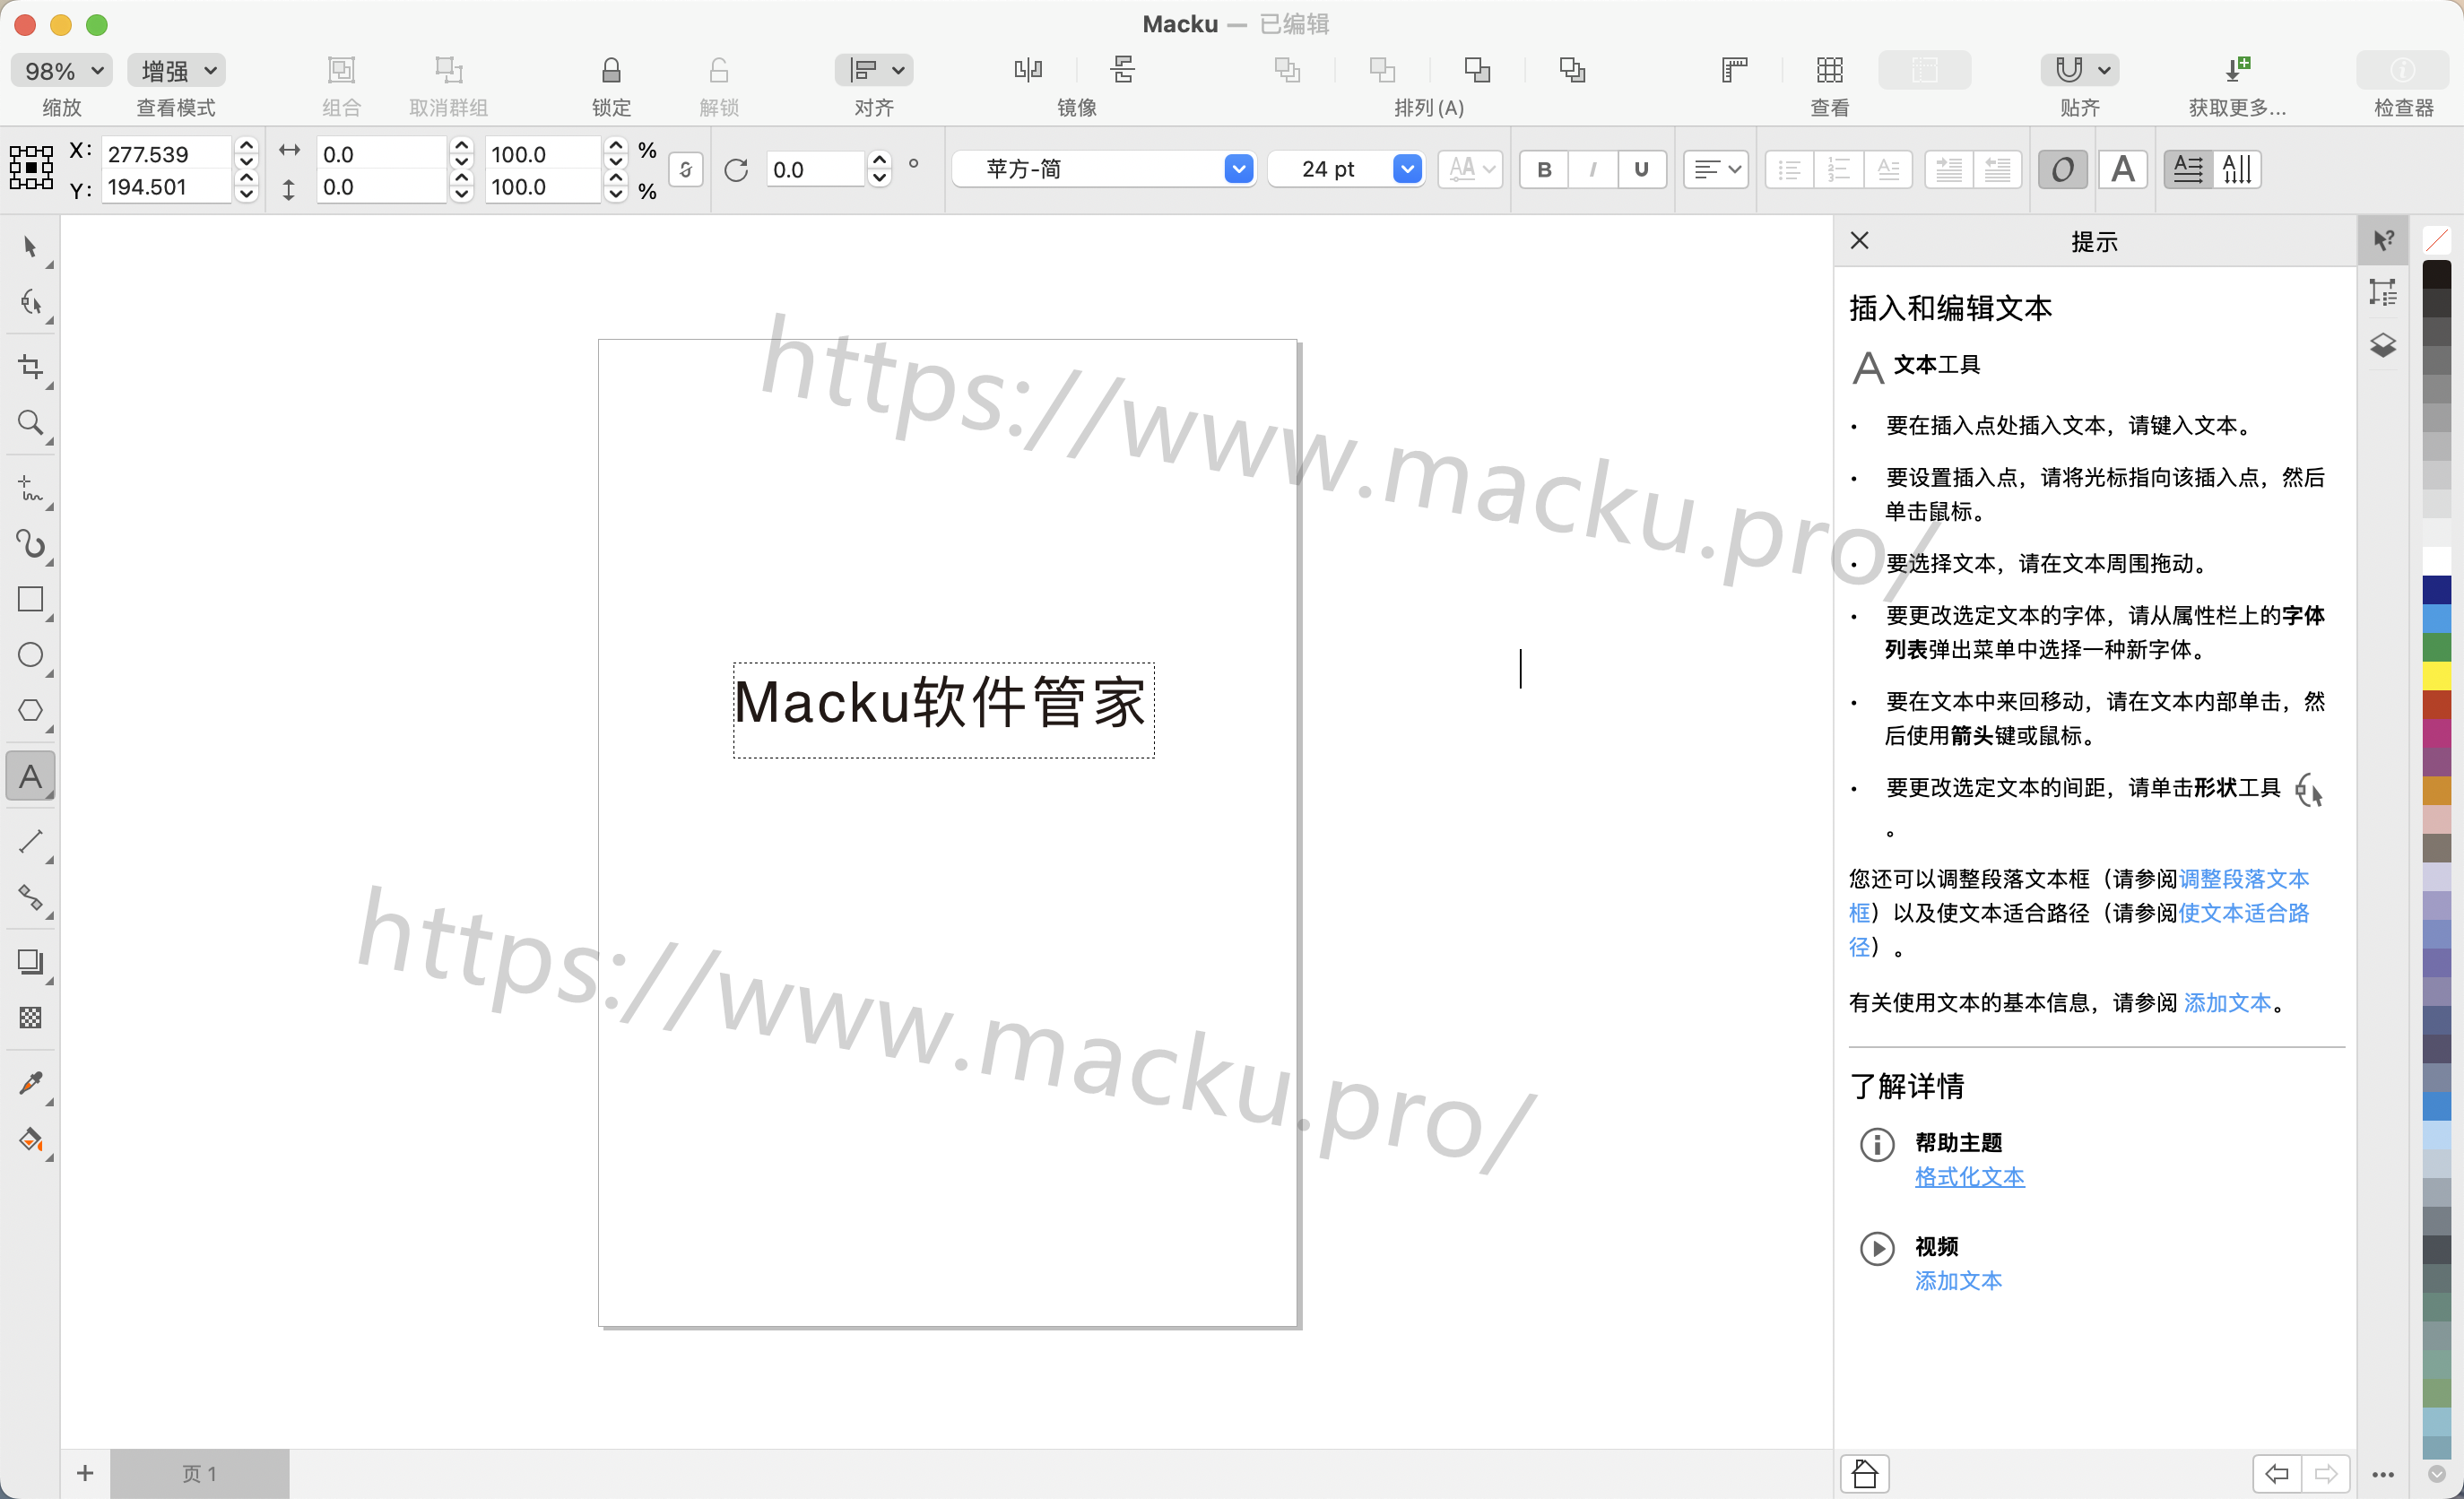Pick the black color swatch in palette
This screenshot has height=1499, width=2464.
pyautogui.click(x=2437, y=274)
